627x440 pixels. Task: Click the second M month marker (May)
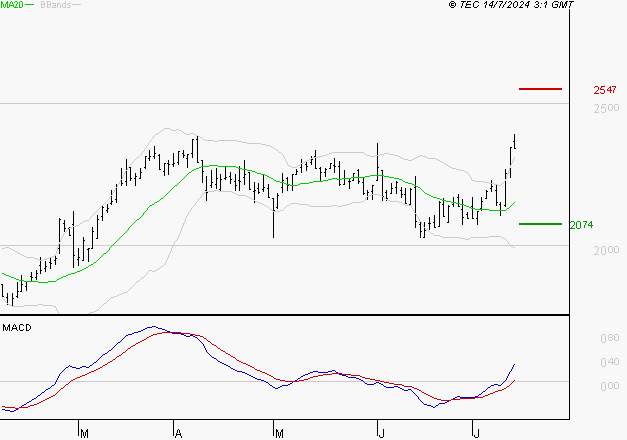(279, 434)
